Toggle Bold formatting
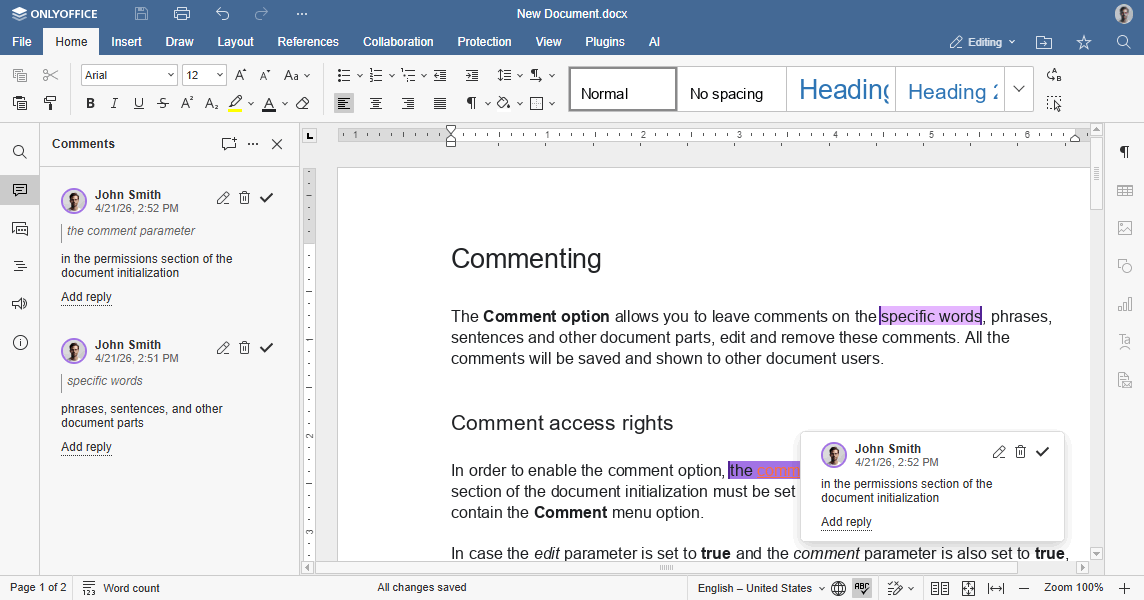This screenshot has height=600, width=1144. pyautogui.click(x=90, y=103)
